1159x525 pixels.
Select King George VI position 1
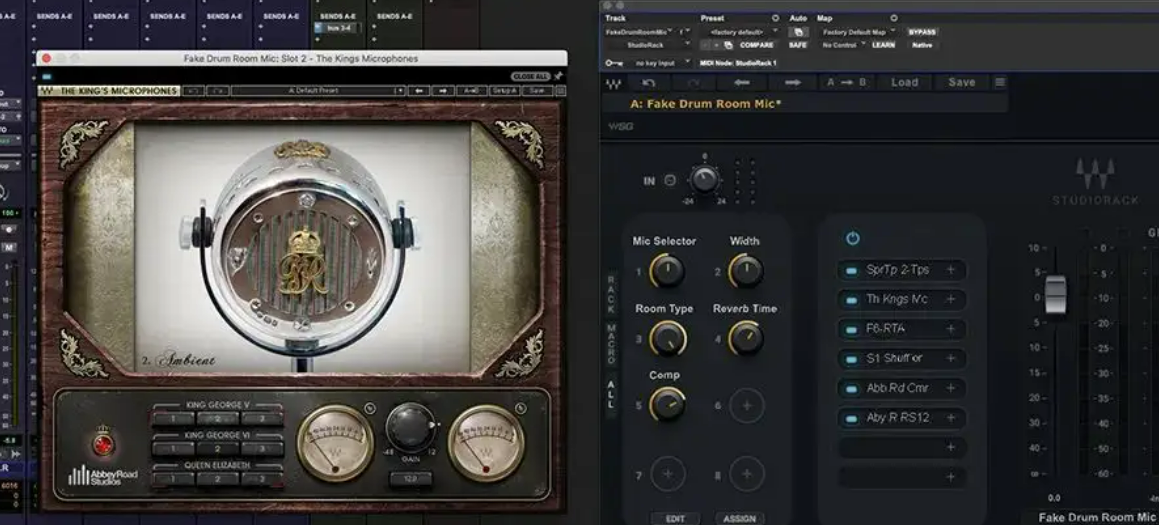(173, 449)
